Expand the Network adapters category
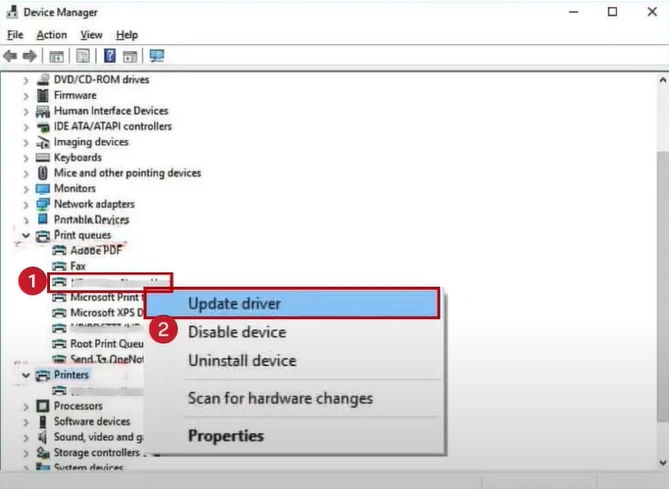The image size is (669, 489). pyautogui.click(x=27, y=204)
